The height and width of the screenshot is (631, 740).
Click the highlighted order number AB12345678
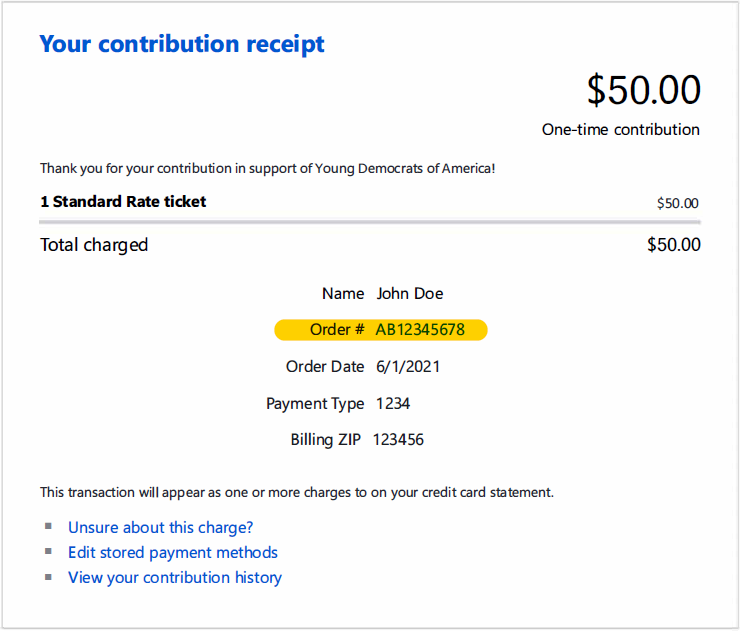(x=420, y=329)
